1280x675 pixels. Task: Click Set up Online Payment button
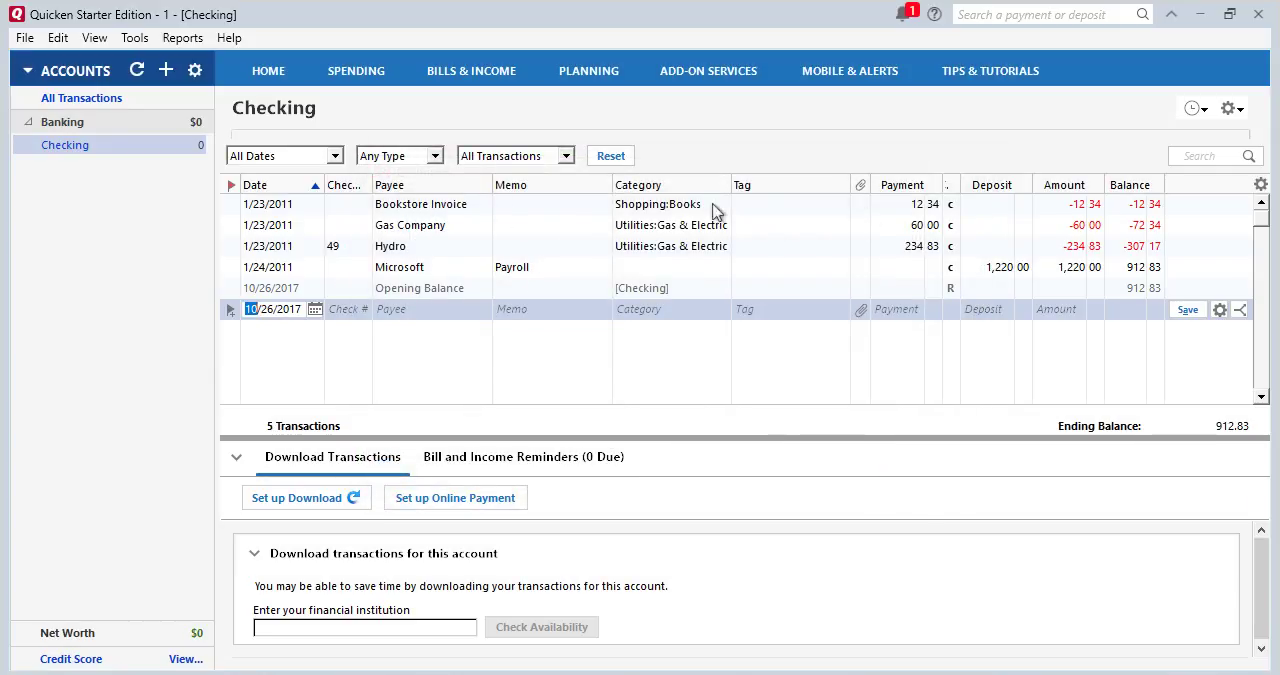[455, 498]
